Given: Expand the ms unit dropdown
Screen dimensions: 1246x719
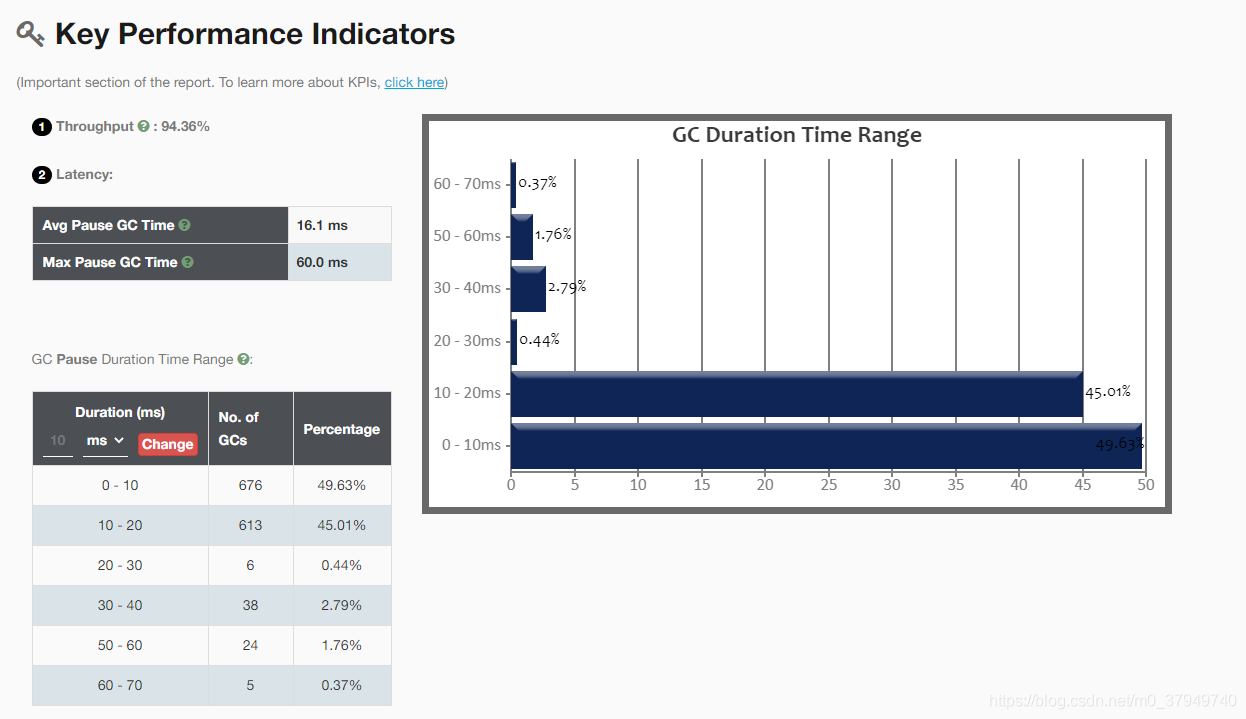Looking at the screenshot, I should (x=105, y=441).
